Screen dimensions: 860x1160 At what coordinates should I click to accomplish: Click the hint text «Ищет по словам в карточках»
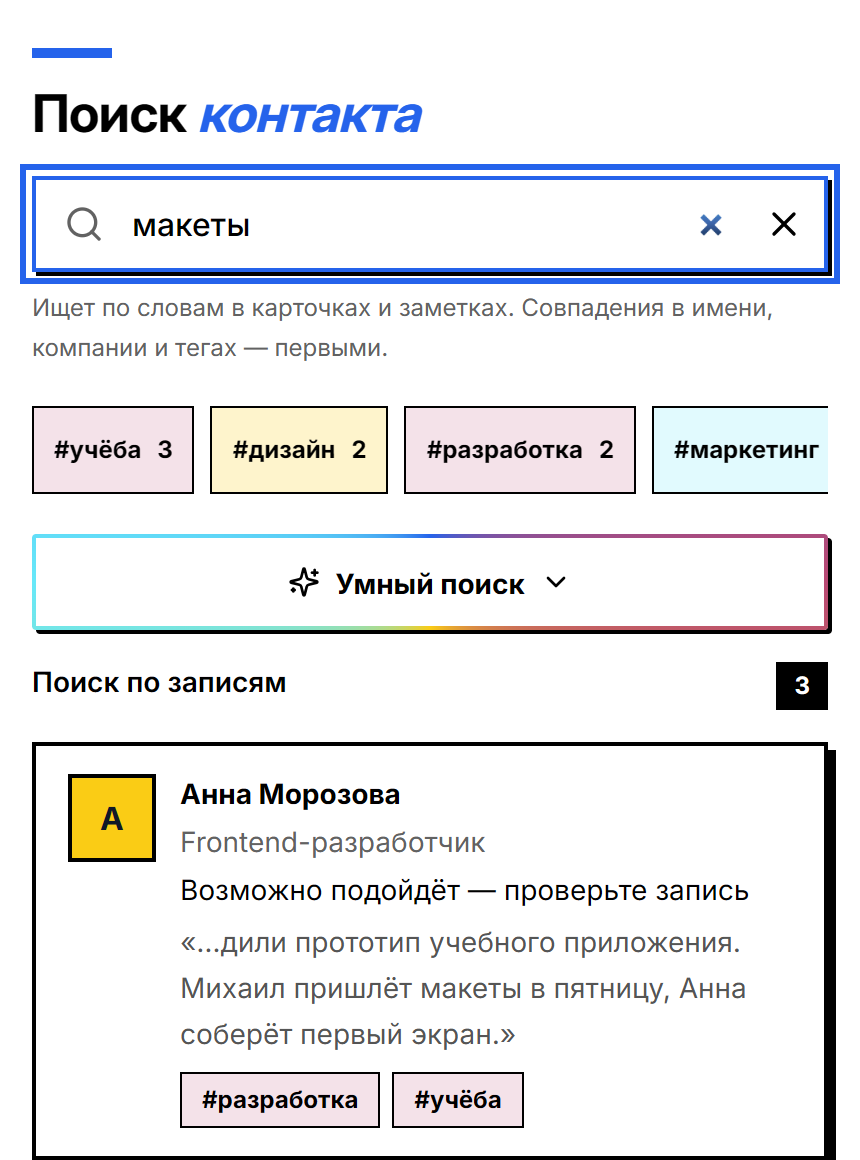(x=402, y=328)
